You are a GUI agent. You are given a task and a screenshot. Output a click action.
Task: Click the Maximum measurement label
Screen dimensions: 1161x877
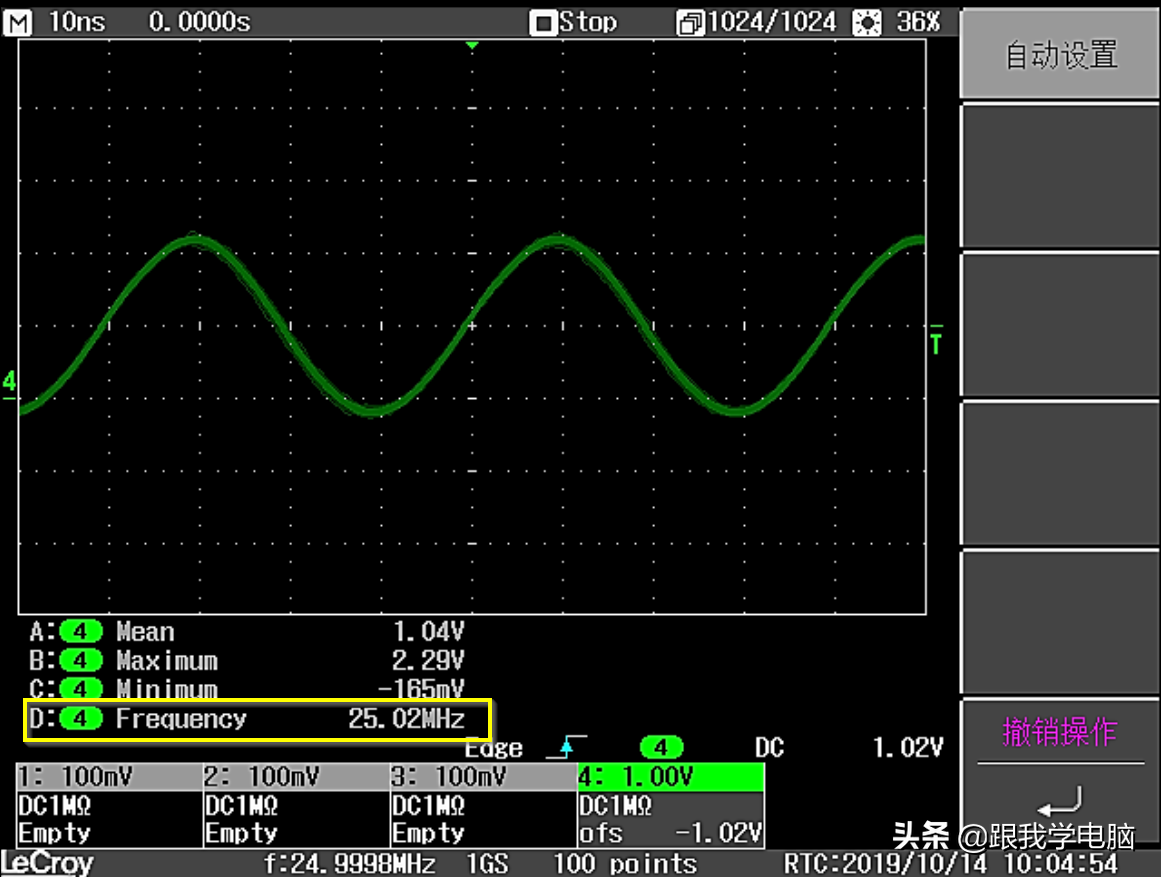click(167, 660)
